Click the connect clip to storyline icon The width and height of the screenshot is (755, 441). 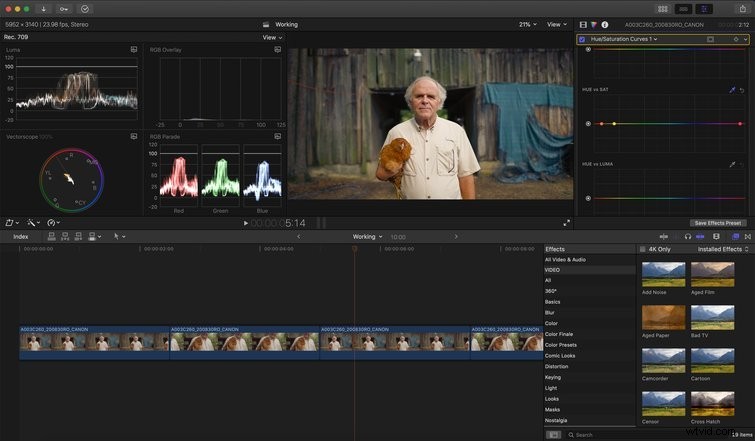pyautogui.click(x=52, y=236)
